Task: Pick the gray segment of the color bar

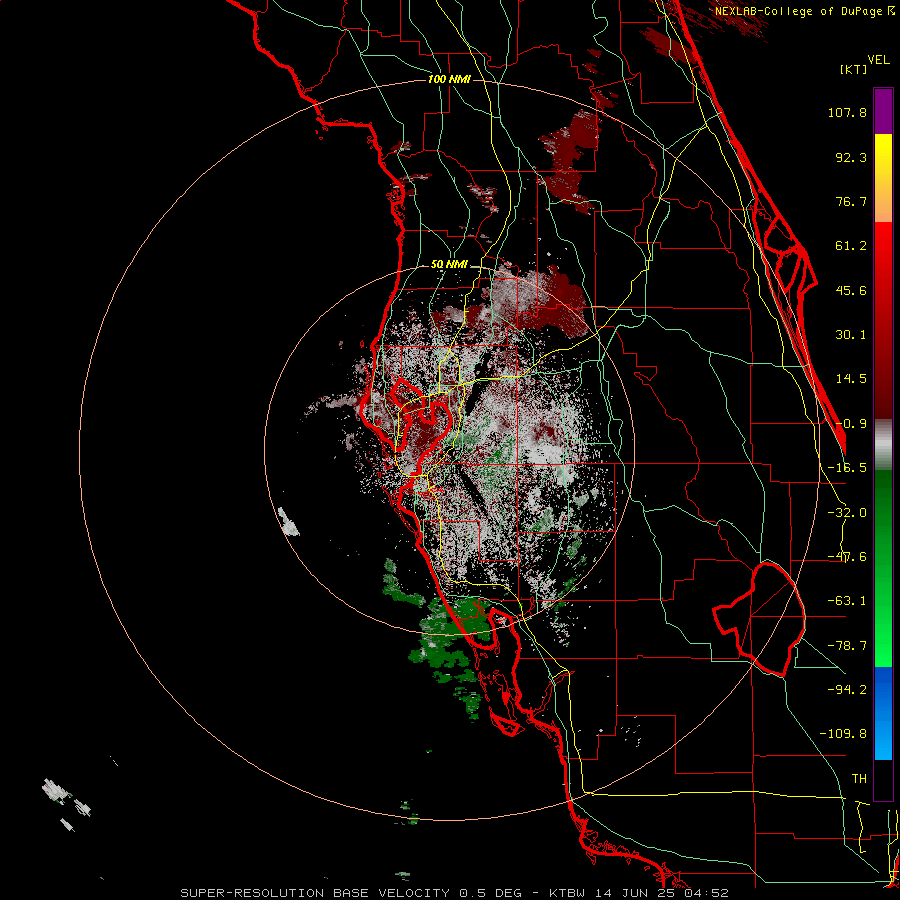Action: coord(883,445)
